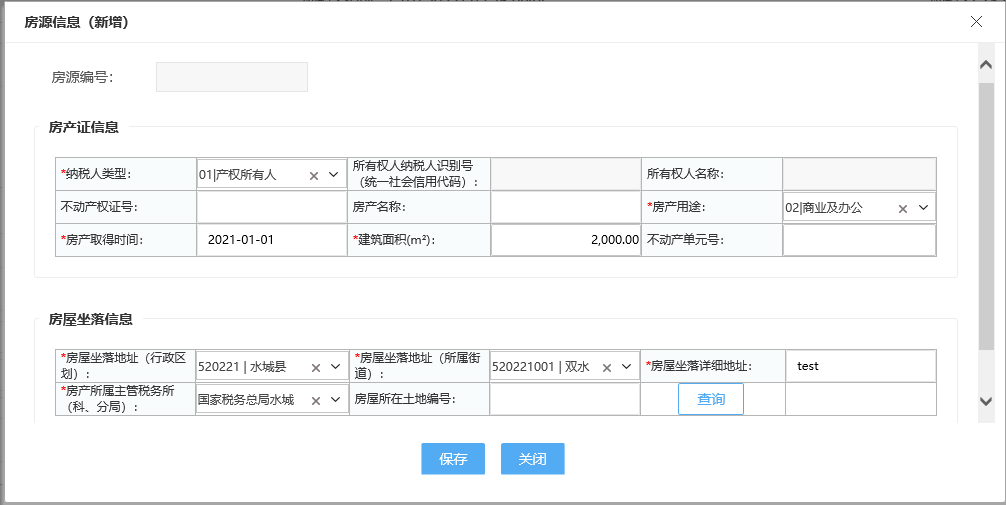This screenshot has height=505, width=1006.
Task: Expand the 主管税务所 dropdown arrow
Action: pyautogui.click(x=335, y=400)
